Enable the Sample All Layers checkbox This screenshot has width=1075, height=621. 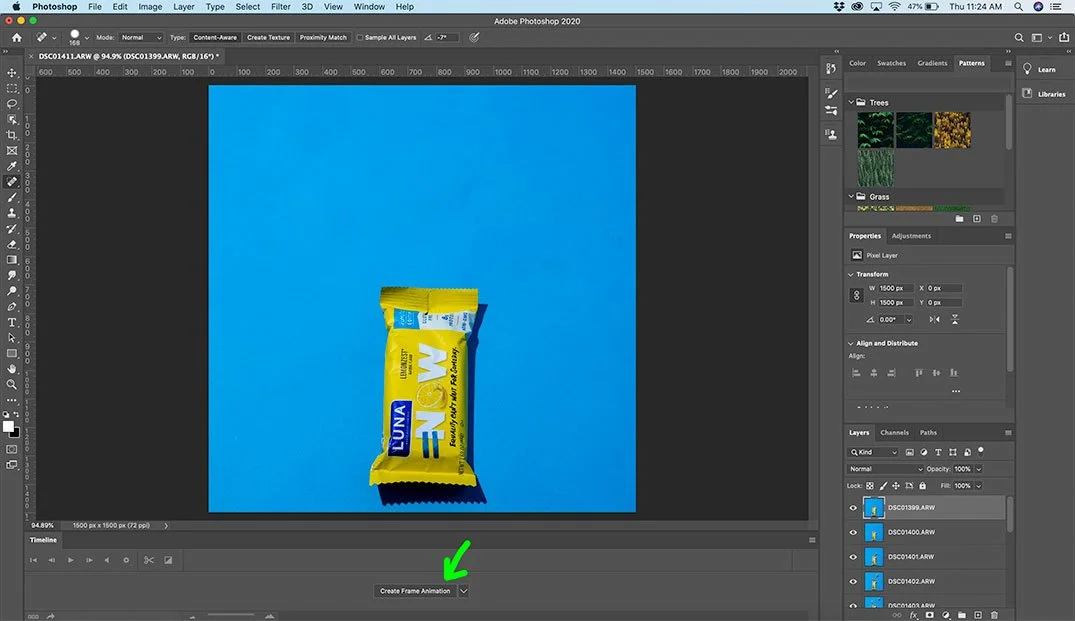coord(360,38)
